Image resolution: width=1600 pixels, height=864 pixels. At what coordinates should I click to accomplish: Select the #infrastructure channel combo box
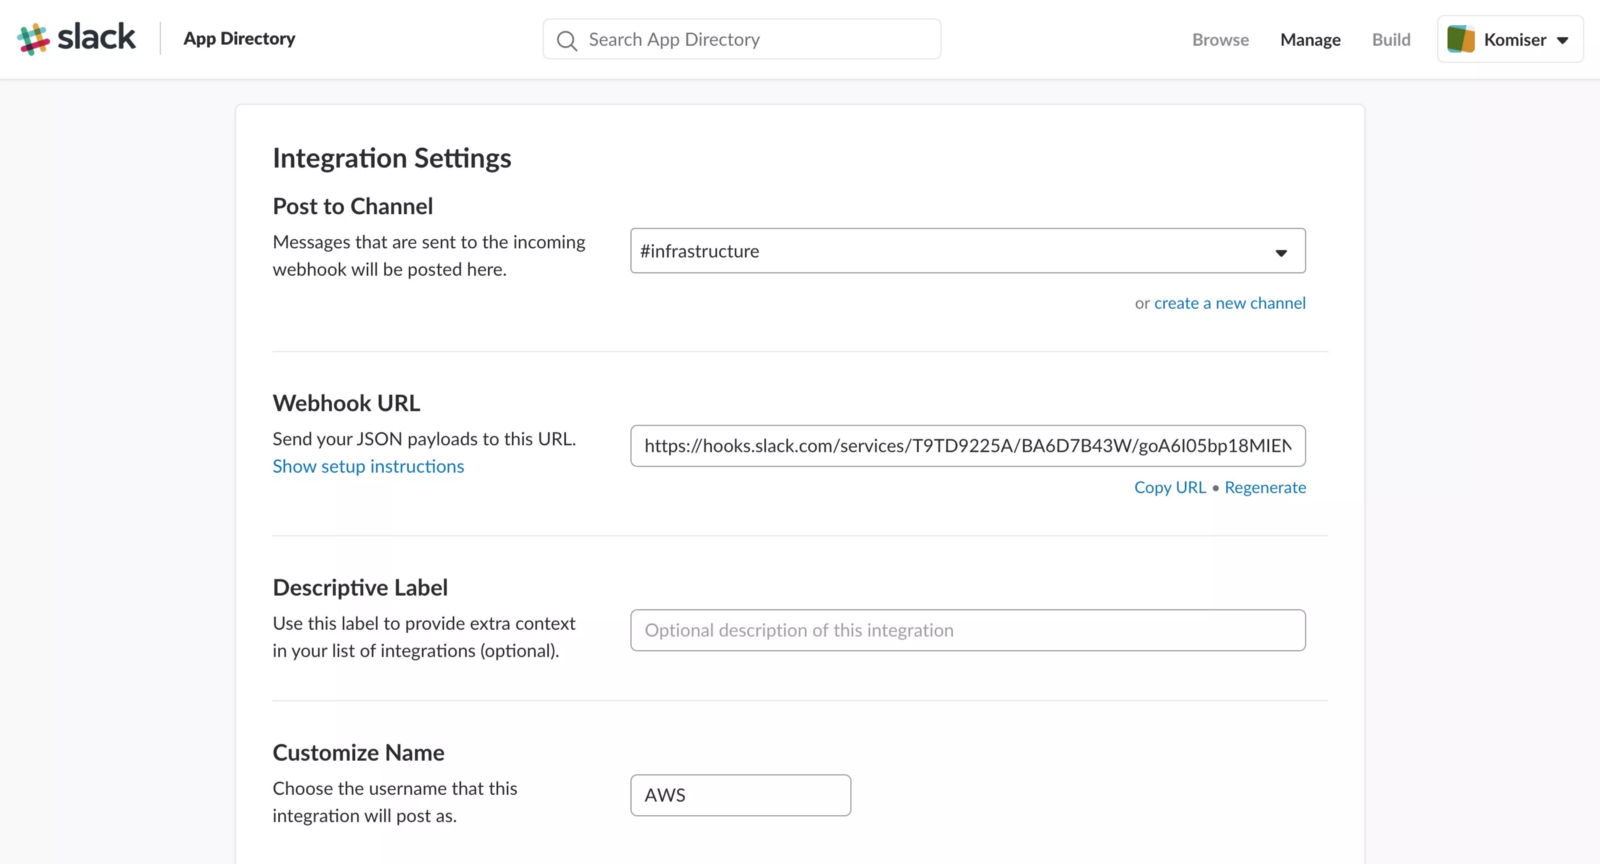pyautogui.click(x=950, y=251)
